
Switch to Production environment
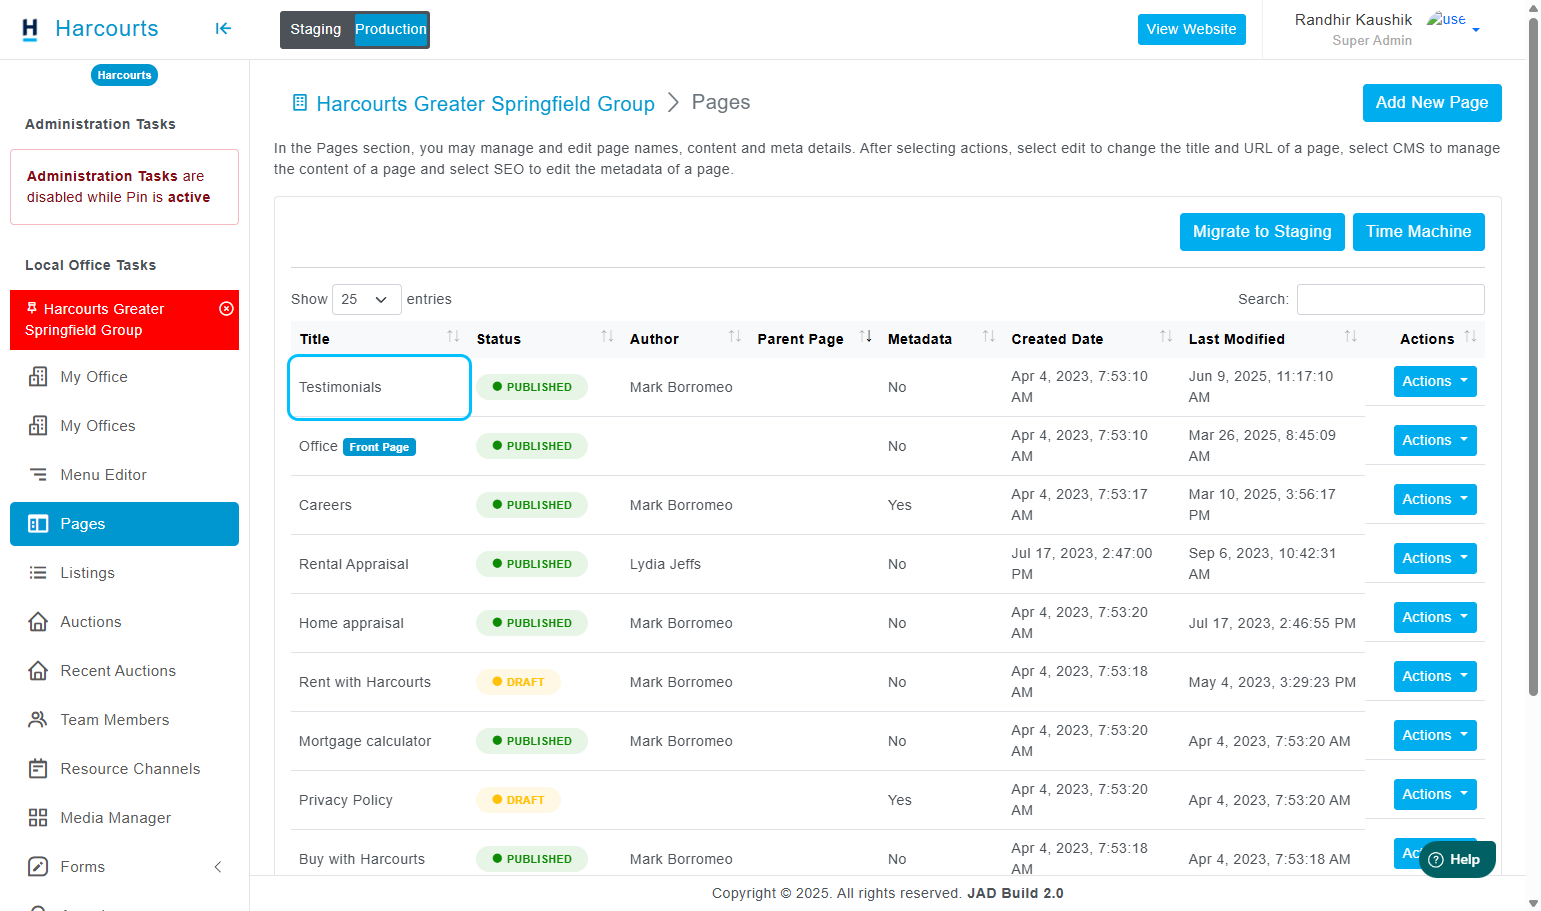point(391,29)
